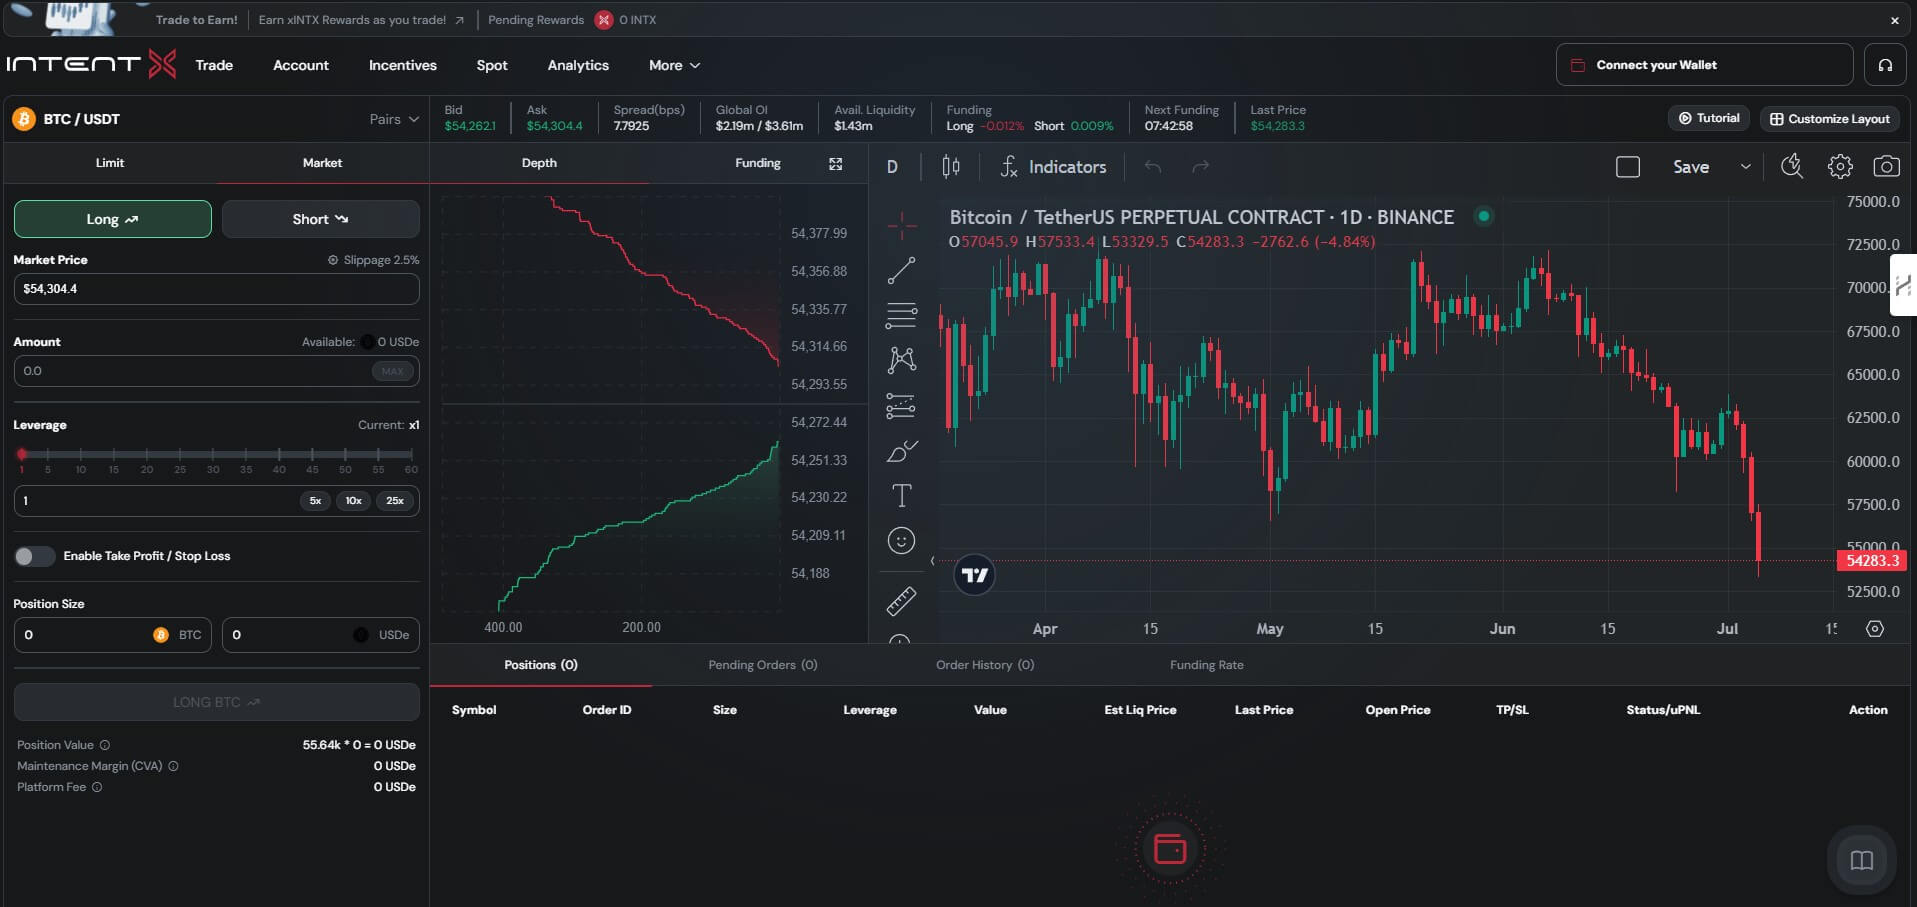The height and width of the screenshot is (907, 1917).
Task: Click Connect your Wallet button
Action: [x=1704, y=65]
